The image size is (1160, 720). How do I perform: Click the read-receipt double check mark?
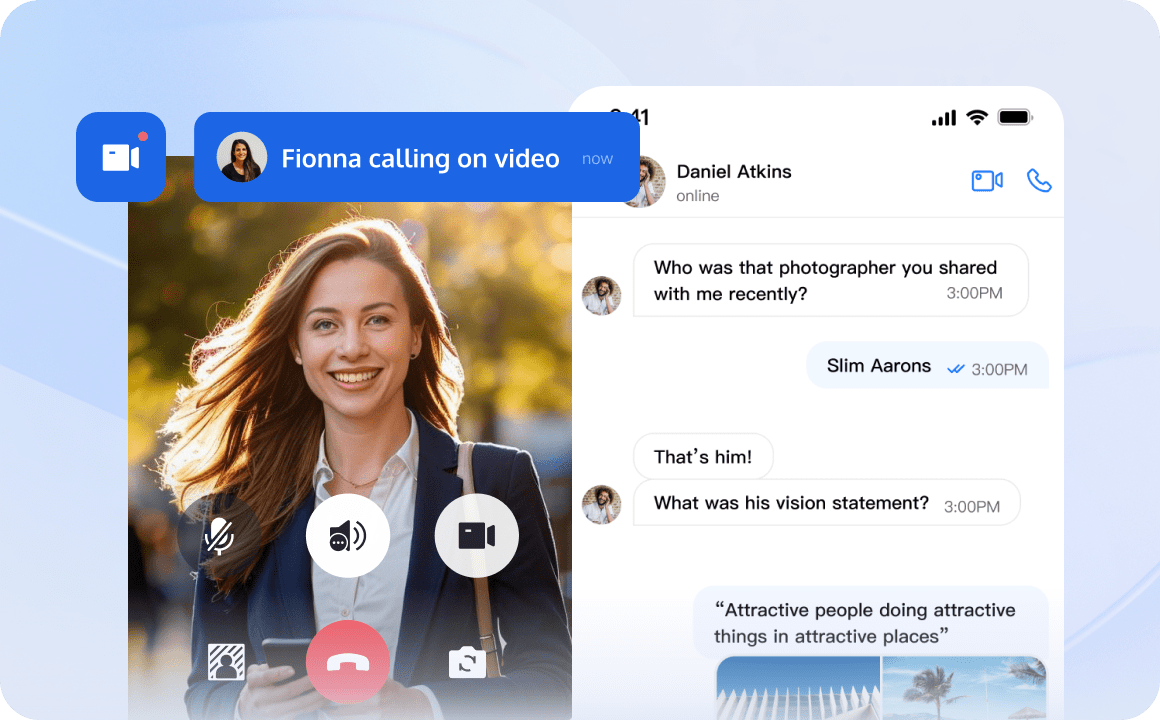point(956,369)
